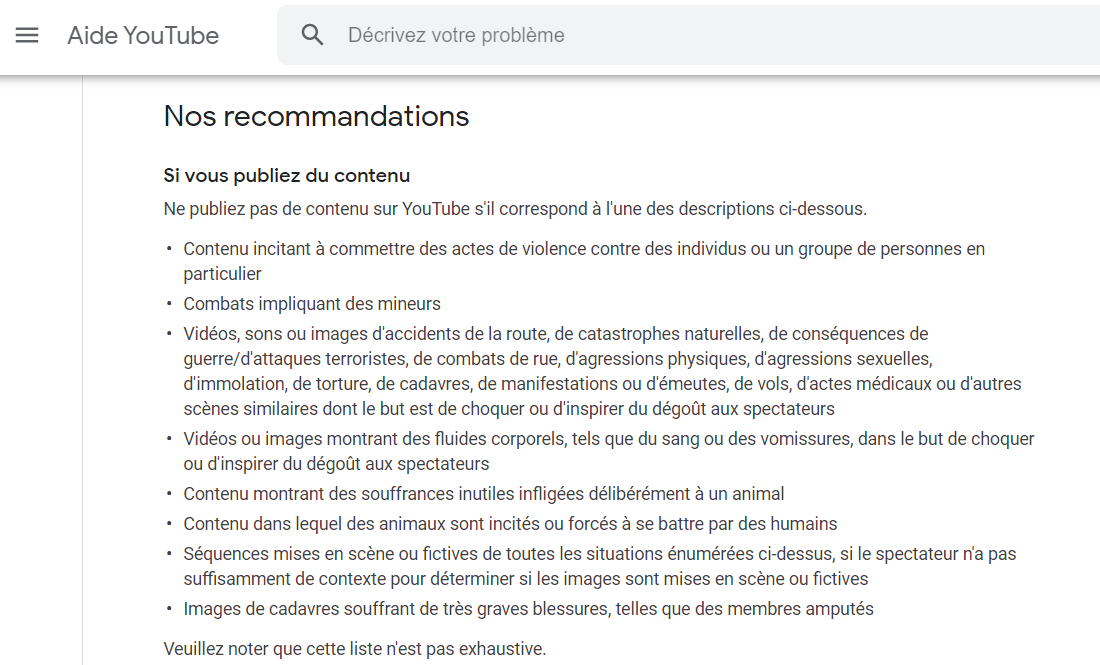Image resolution: width=1100 pixels, height=665 pixels.
Task: Click the bullet about "fluides corporels"
Action: pyautogui.click(x=608, y=439)
